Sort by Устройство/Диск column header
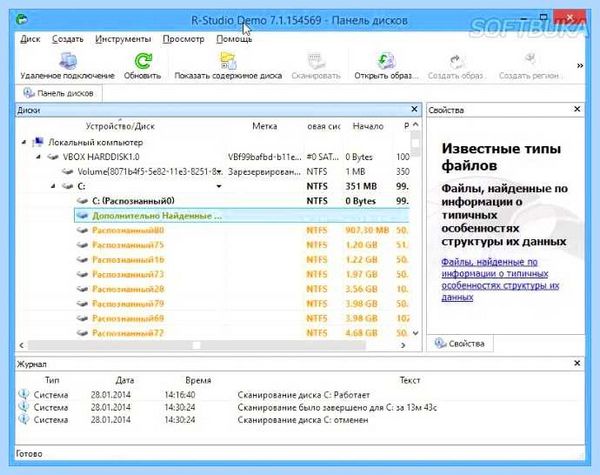600x475 pixels. [x=120, y=126]
